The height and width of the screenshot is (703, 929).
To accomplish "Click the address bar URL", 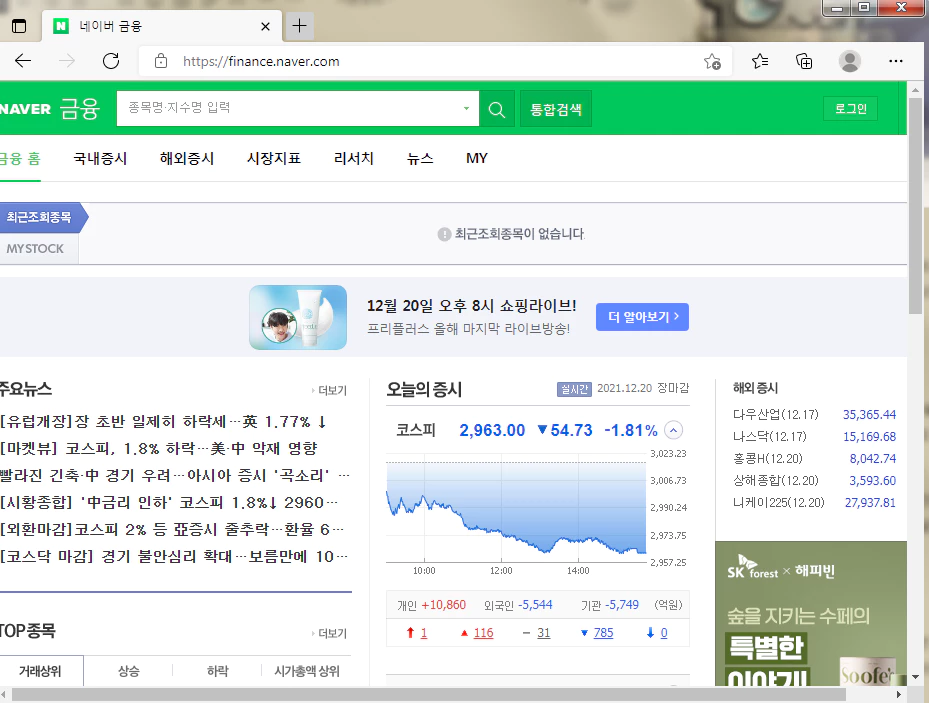I will pos(261,62).
